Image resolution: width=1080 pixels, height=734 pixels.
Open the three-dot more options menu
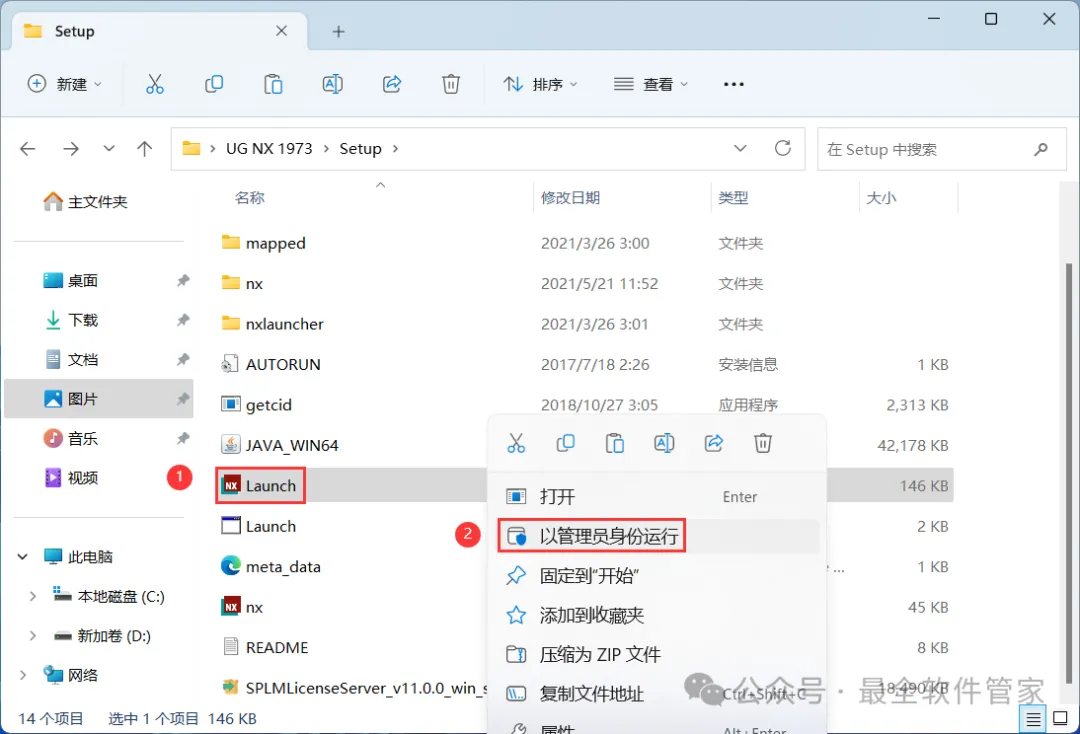[x=734, y=84]
